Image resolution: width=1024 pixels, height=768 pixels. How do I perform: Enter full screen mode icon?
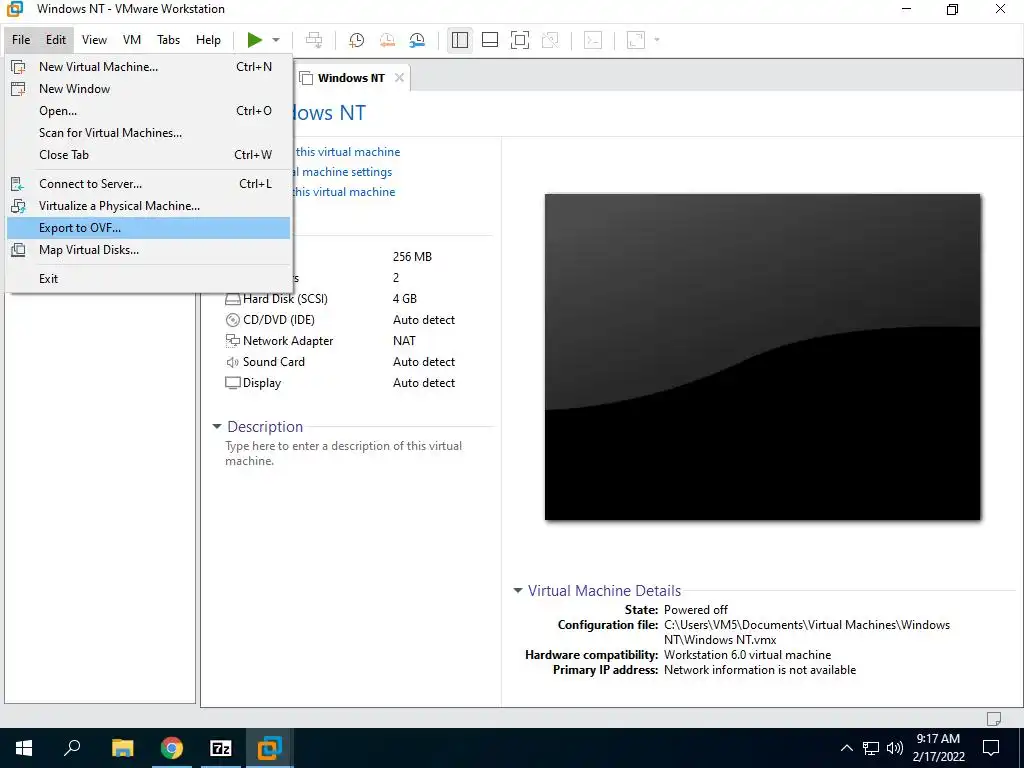click(x=520, y=40)
